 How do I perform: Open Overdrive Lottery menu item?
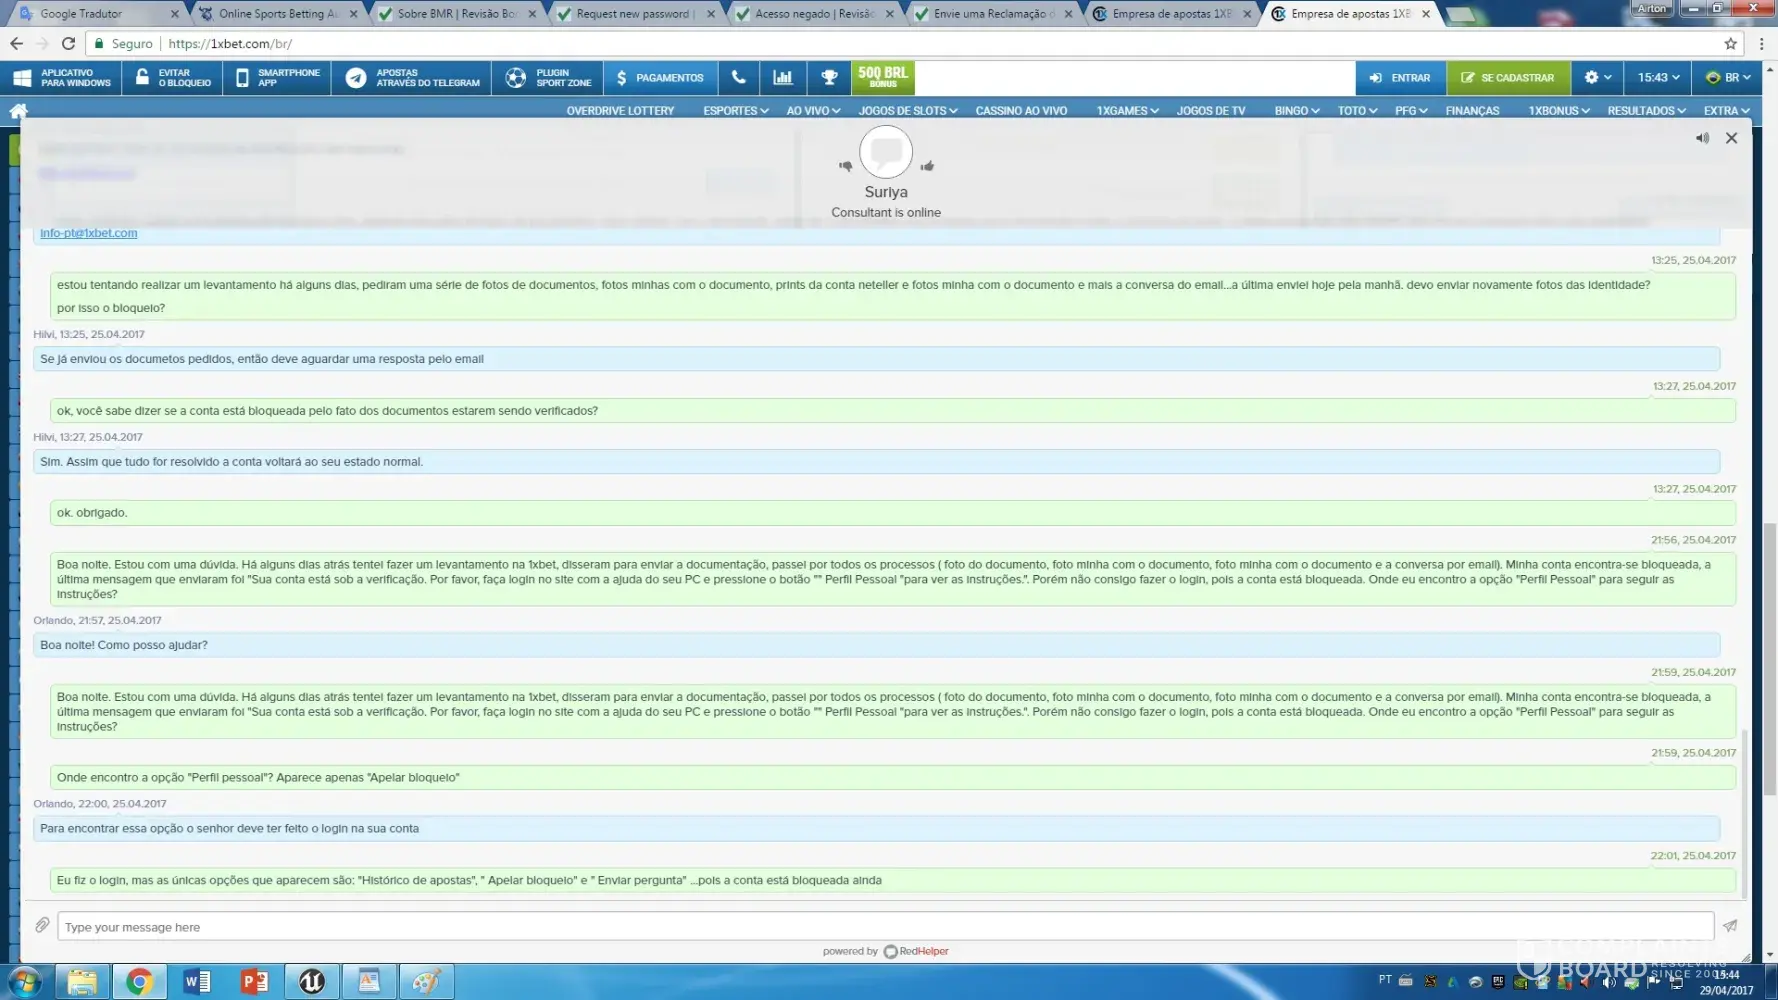coord(620,111)
